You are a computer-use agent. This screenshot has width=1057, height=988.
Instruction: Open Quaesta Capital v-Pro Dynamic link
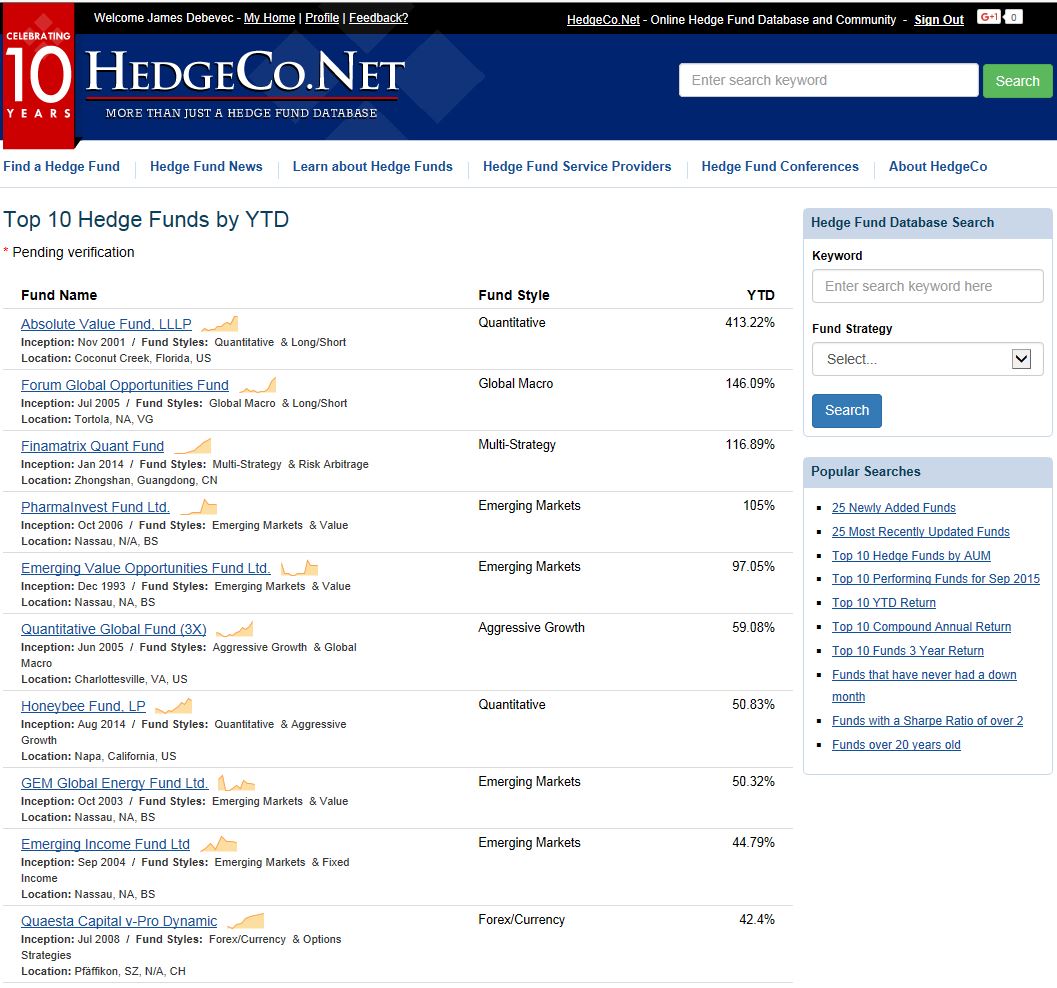coord(119,921)
